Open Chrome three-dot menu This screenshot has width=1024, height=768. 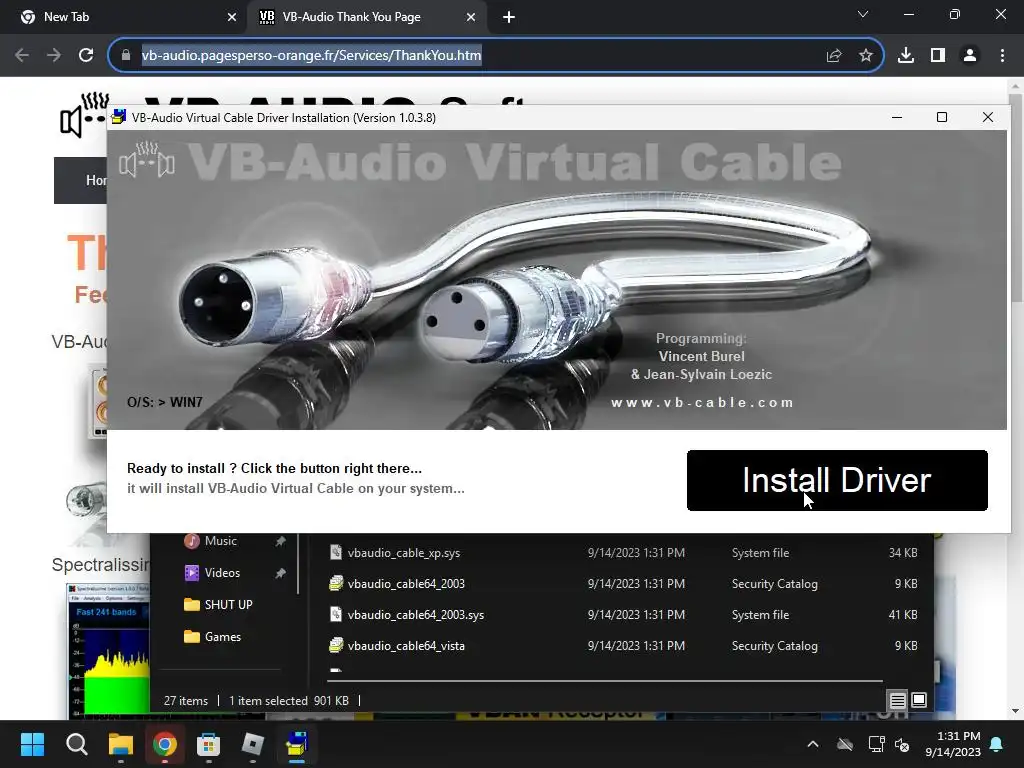click(1002, 56)
